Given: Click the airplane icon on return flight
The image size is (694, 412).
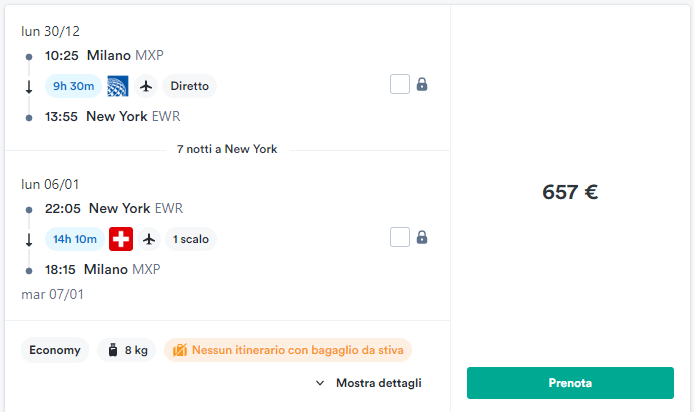Looking at the screenshot, I should click(x=149, y=239).
